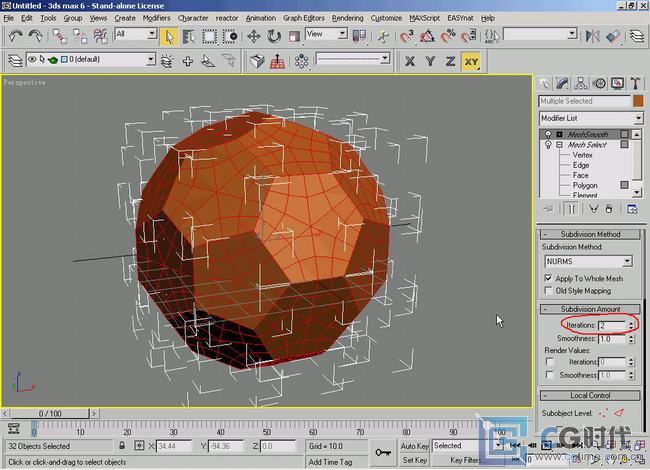Restrict transform to the XY plane
Screen dimensions: 650x470
(471, 62)
